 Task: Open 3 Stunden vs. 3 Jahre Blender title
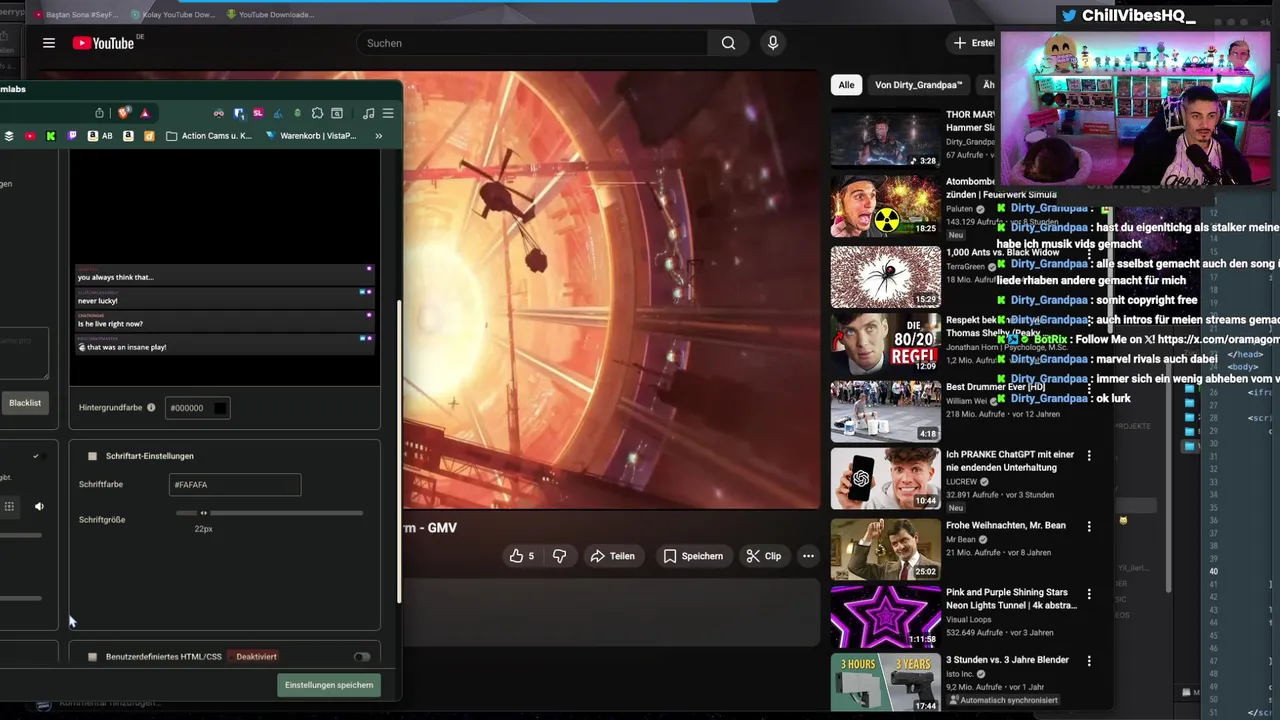pyautogui.click(x=1007, y=660)
